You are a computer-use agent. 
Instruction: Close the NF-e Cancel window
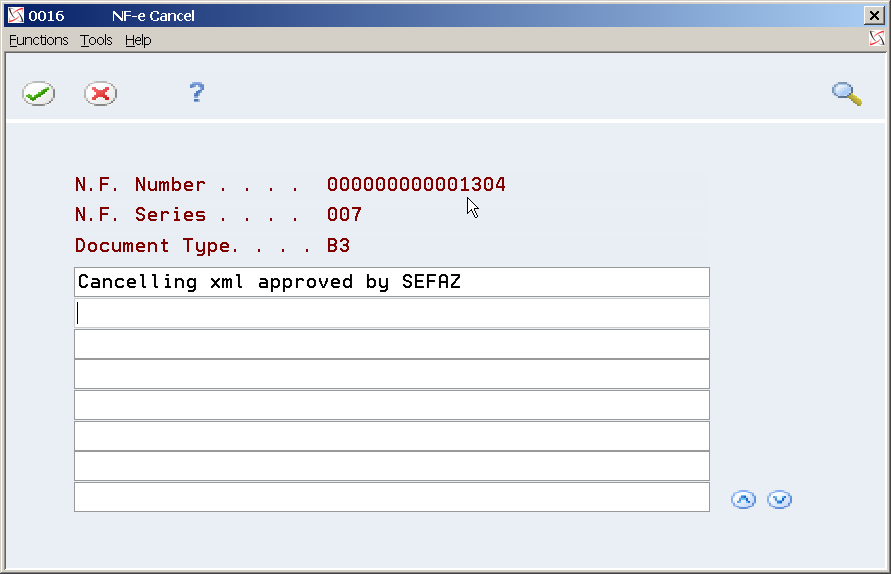click(x=874, y=15)
